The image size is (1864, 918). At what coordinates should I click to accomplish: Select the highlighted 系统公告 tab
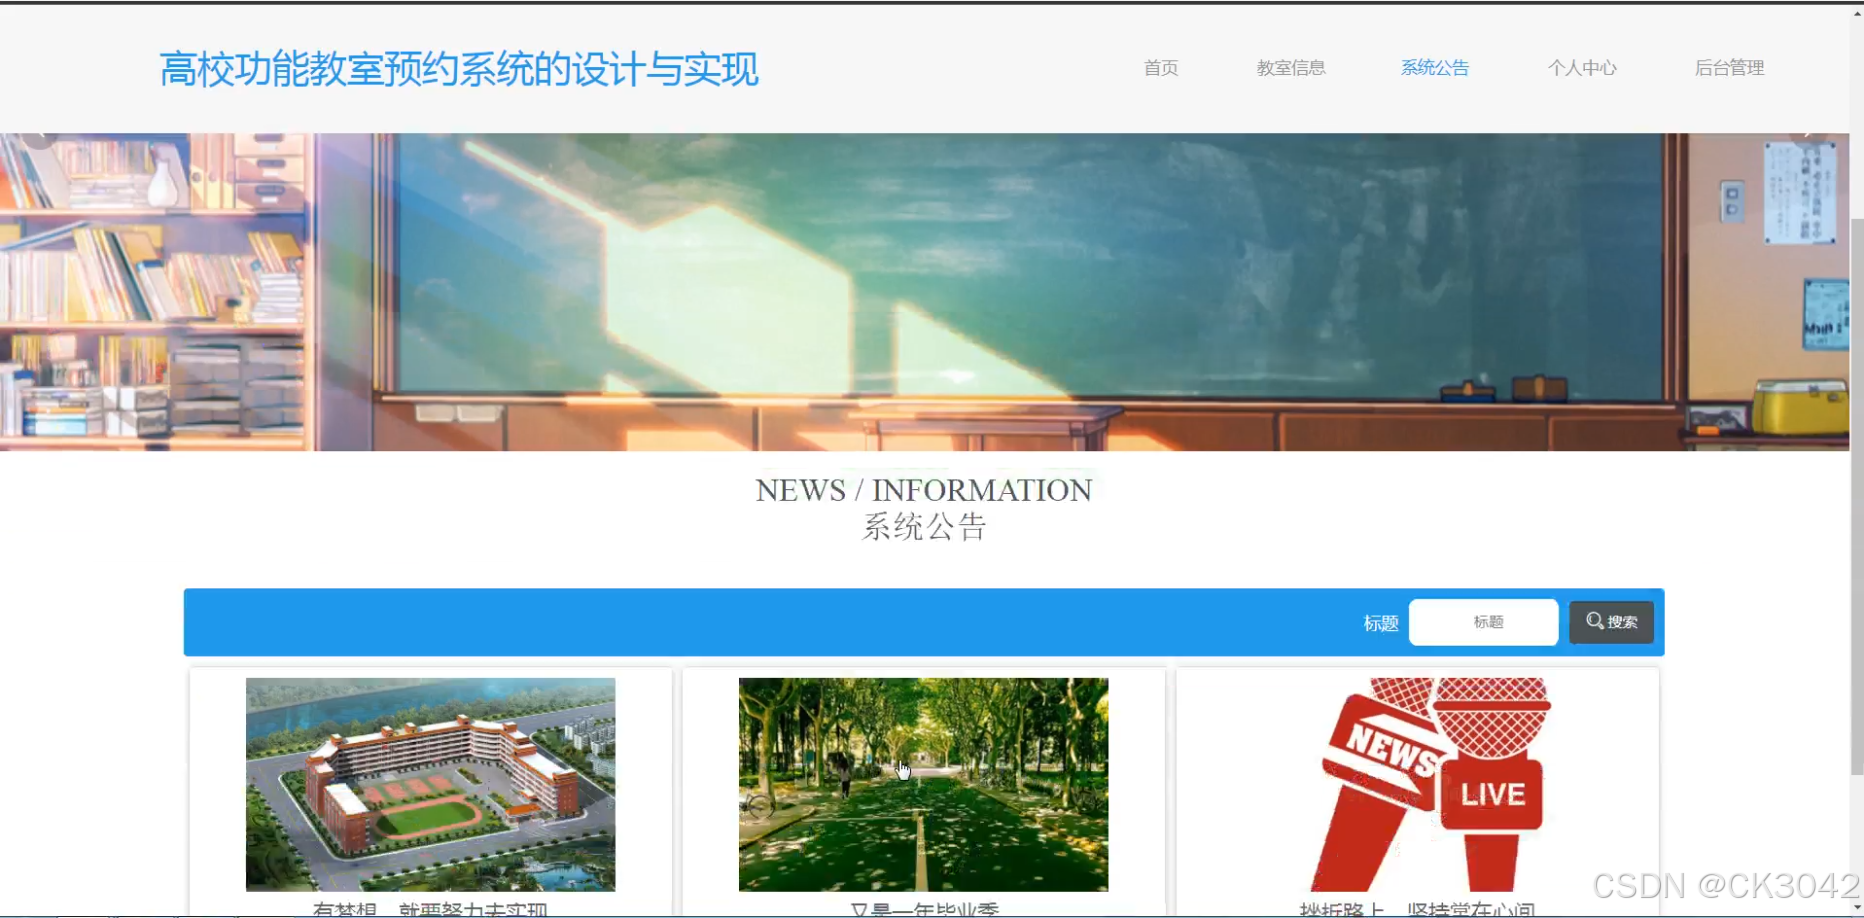click(x=1435, y=67)
